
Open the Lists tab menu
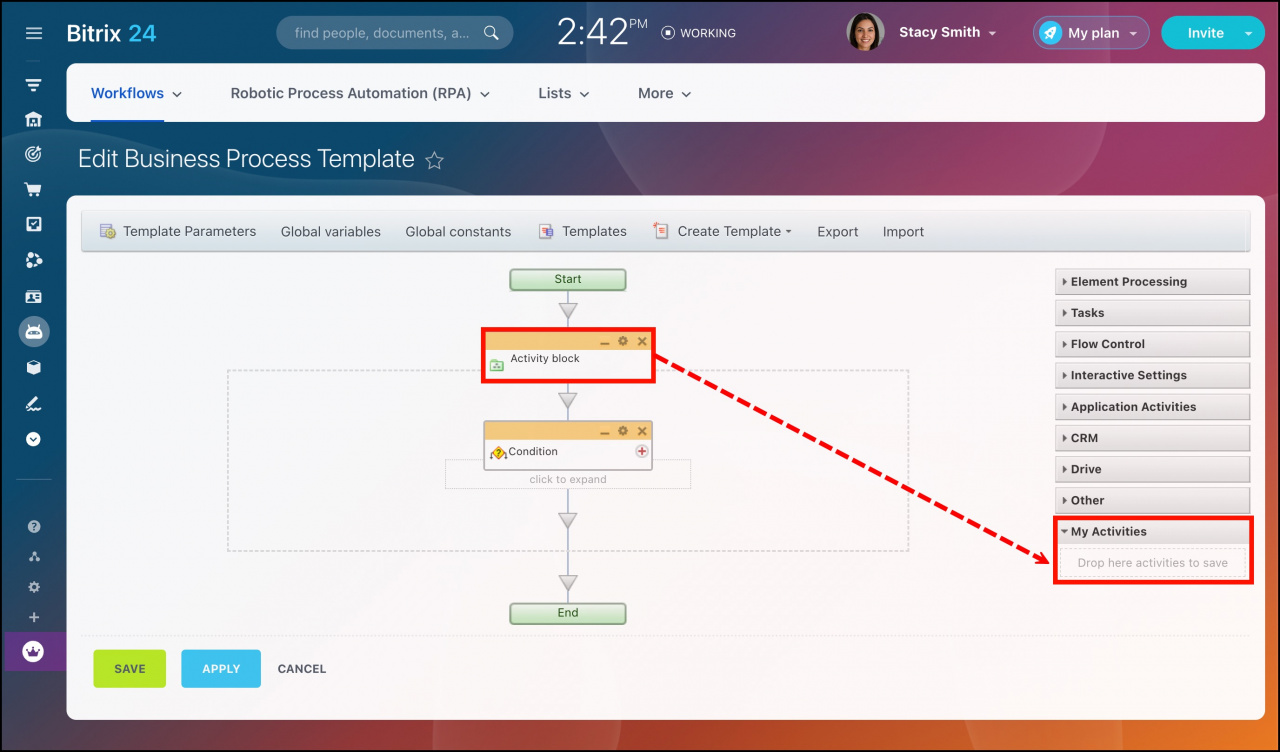point(564,93)
